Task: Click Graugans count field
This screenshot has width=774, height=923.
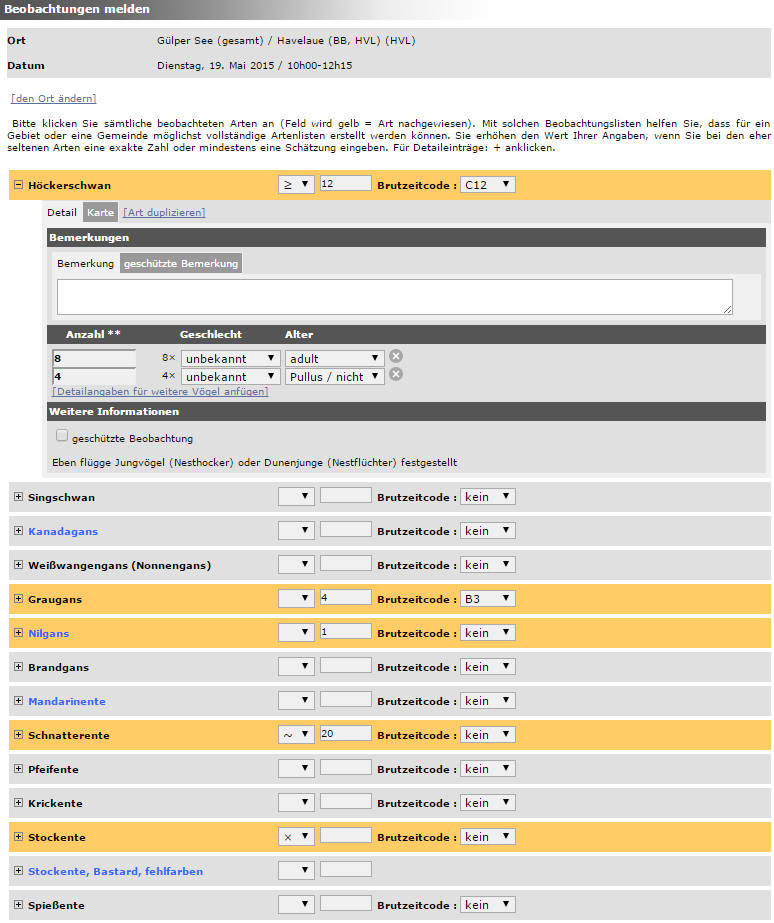Action: [346, 597]
